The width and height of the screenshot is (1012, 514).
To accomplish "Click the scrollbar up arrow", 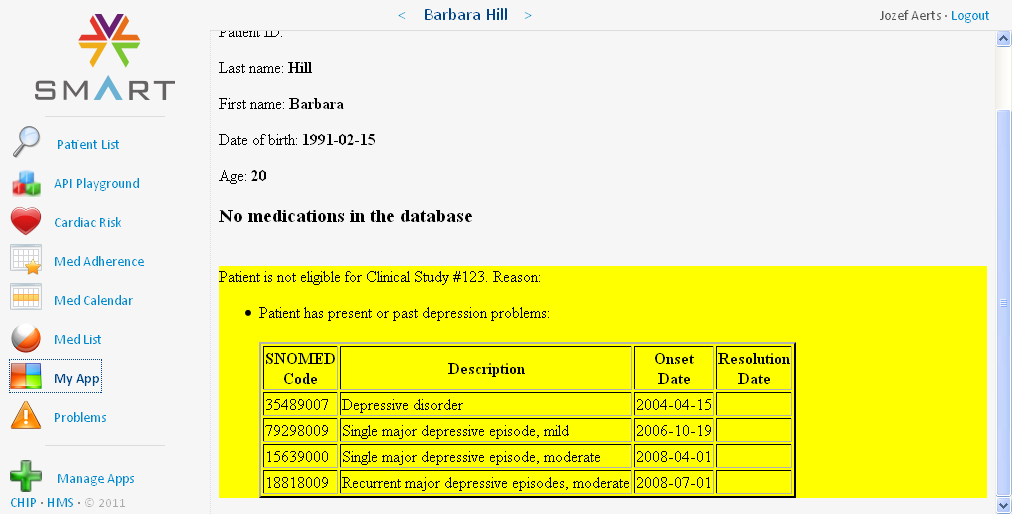I will pos(1003,38).
